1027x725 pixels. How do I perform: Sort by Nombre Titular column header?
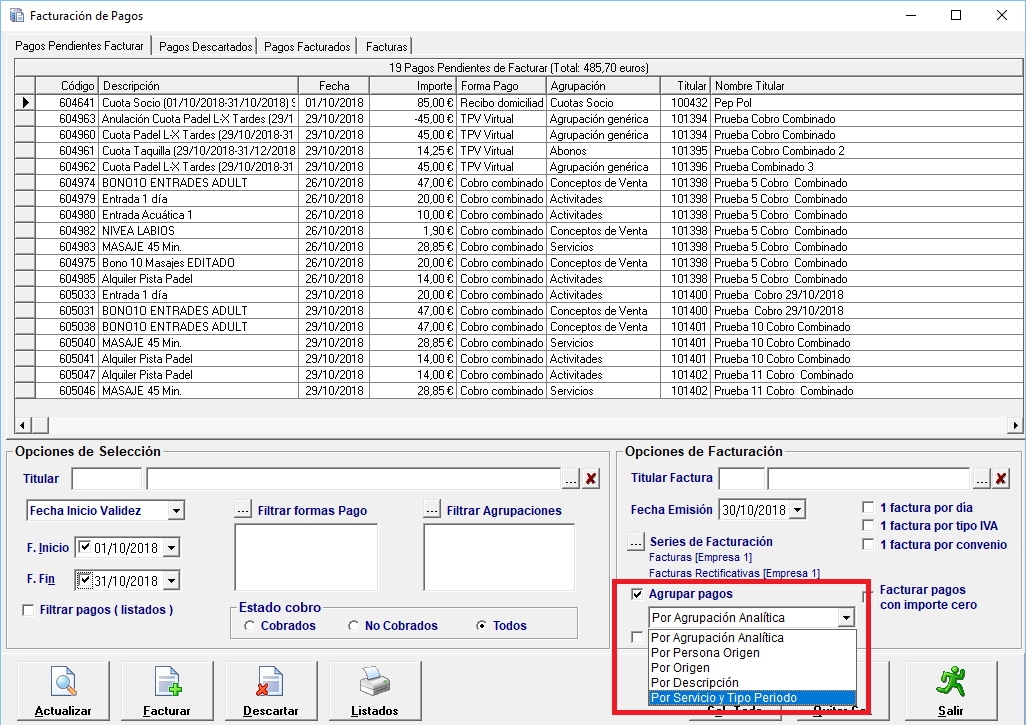click(867, 86)
